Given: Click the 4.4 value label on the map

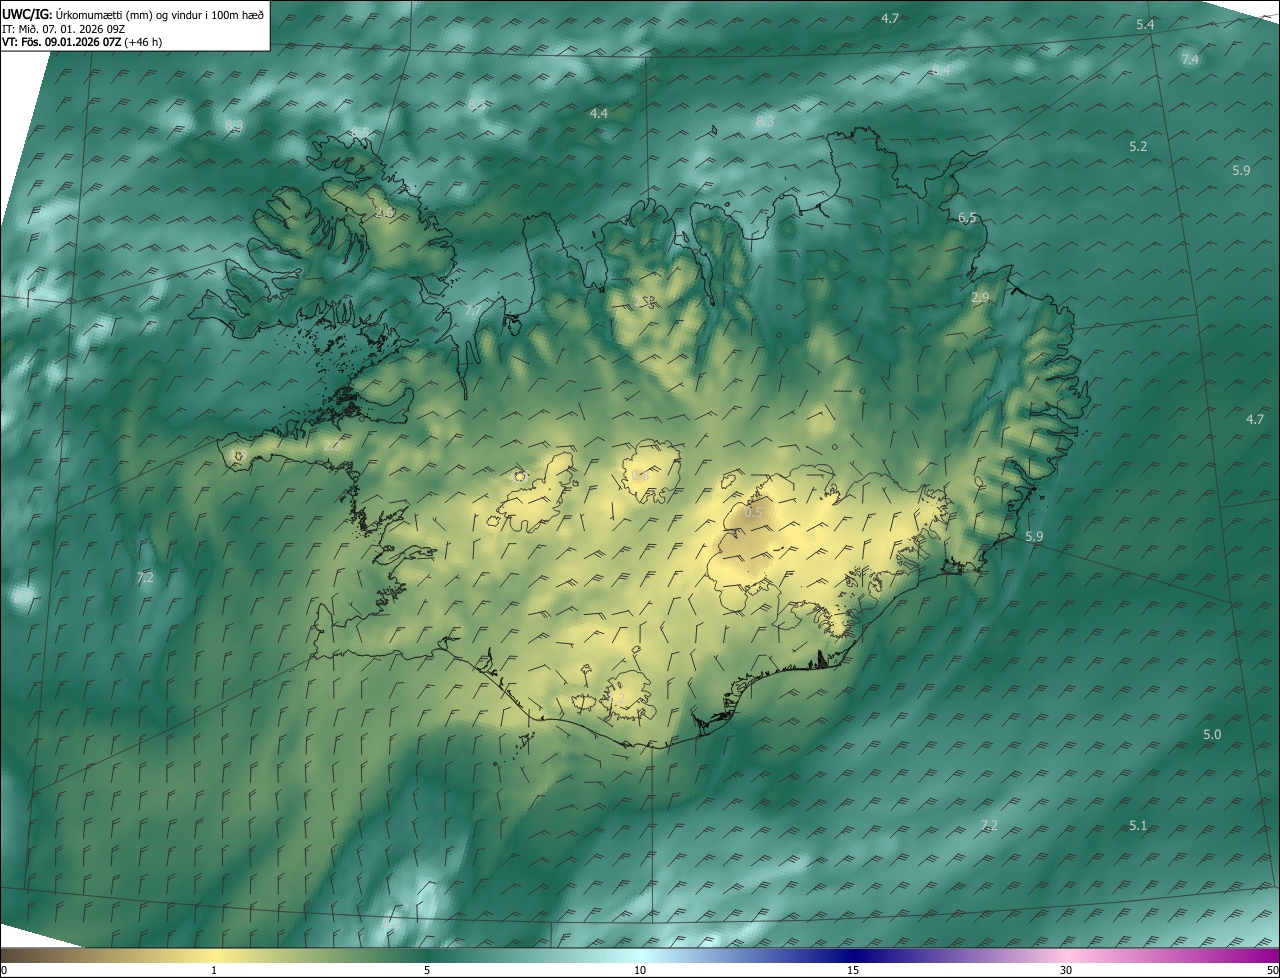Looking at the screenshot, I should coord(599,114).
